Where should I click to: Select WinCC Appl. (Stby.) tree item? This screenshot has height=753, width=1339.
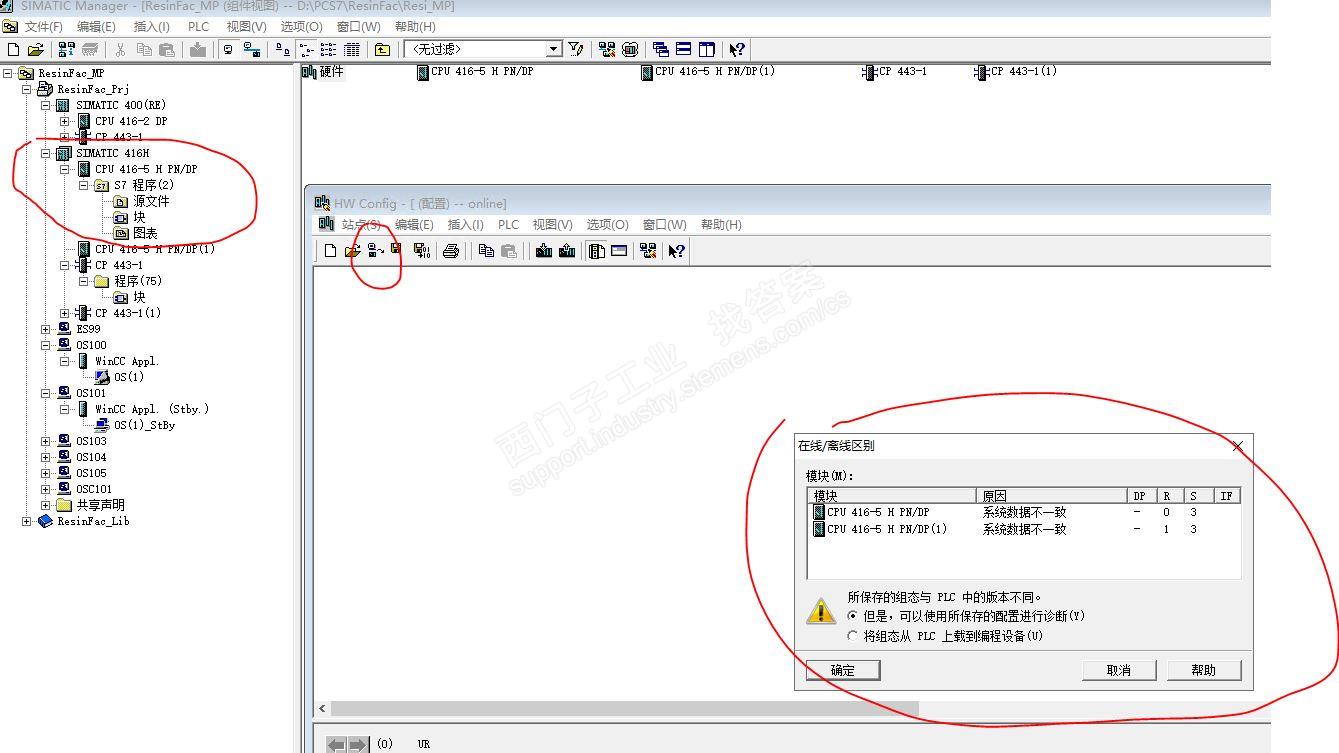coord(152,409)
